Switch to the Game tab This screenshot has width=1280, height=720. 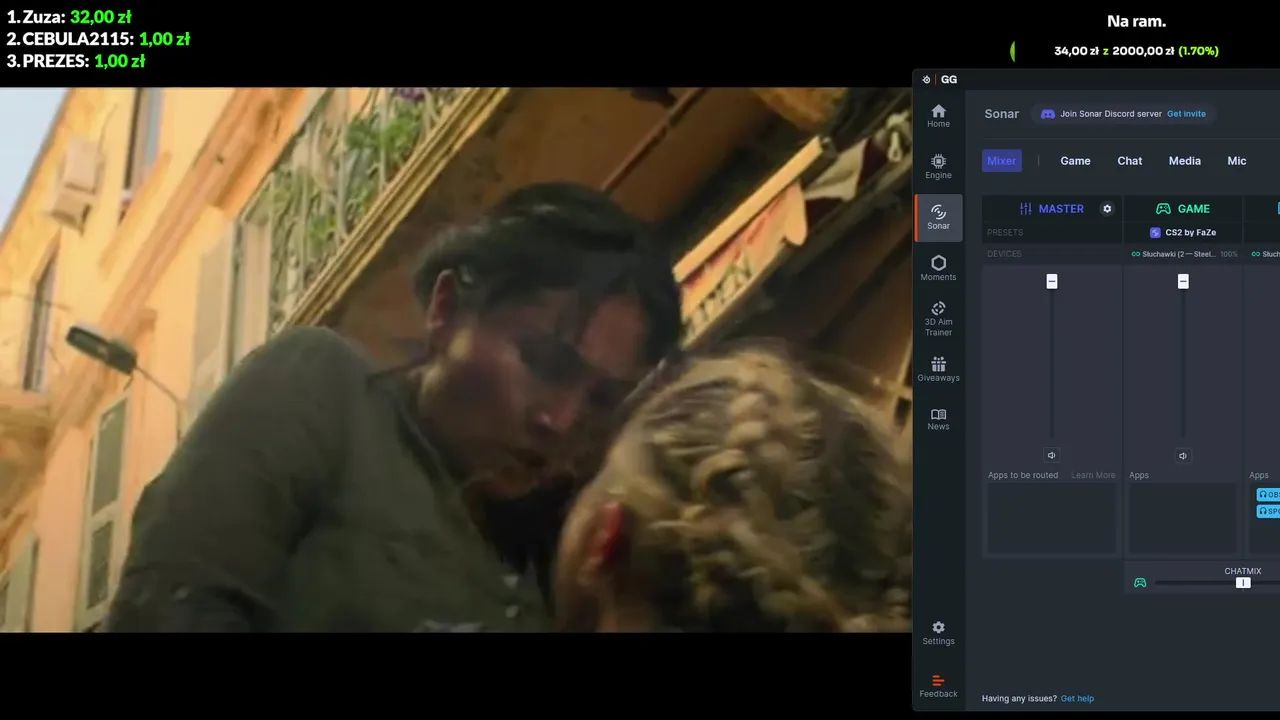pyautogui.click(x=1075, y=161)
